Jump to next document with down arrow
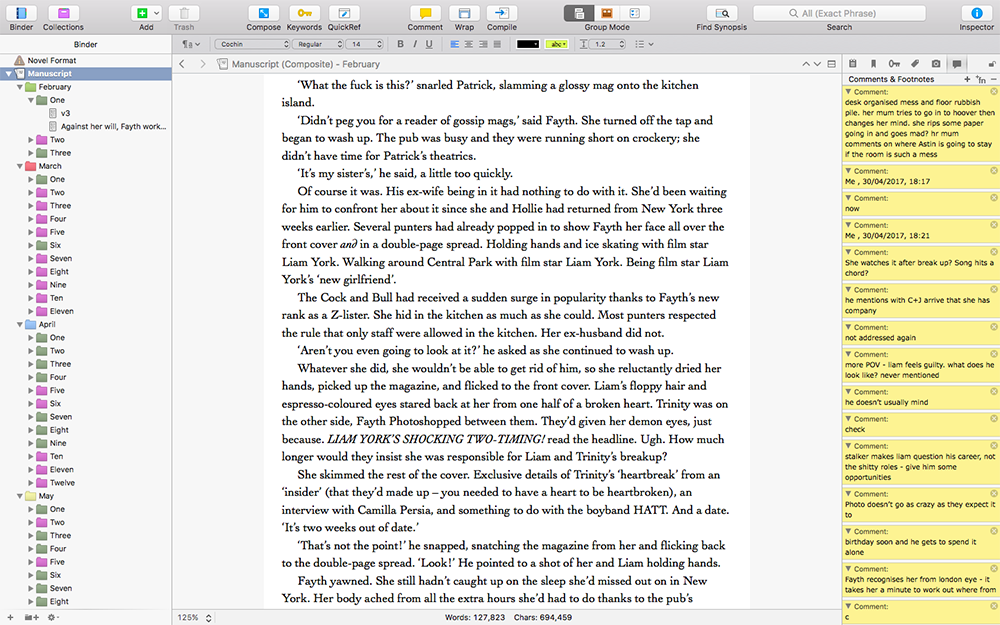The width and height of the screenshot is (1000, 625). [816, 64]
